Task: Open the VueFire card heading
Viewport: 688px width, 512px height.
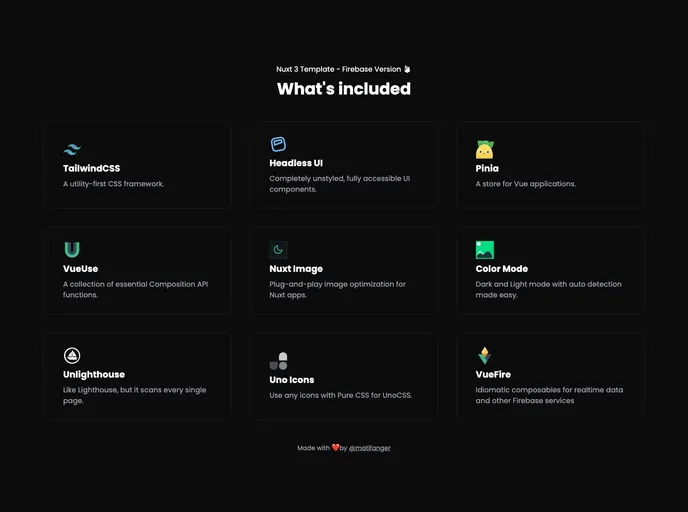Action: pos(494,374)
